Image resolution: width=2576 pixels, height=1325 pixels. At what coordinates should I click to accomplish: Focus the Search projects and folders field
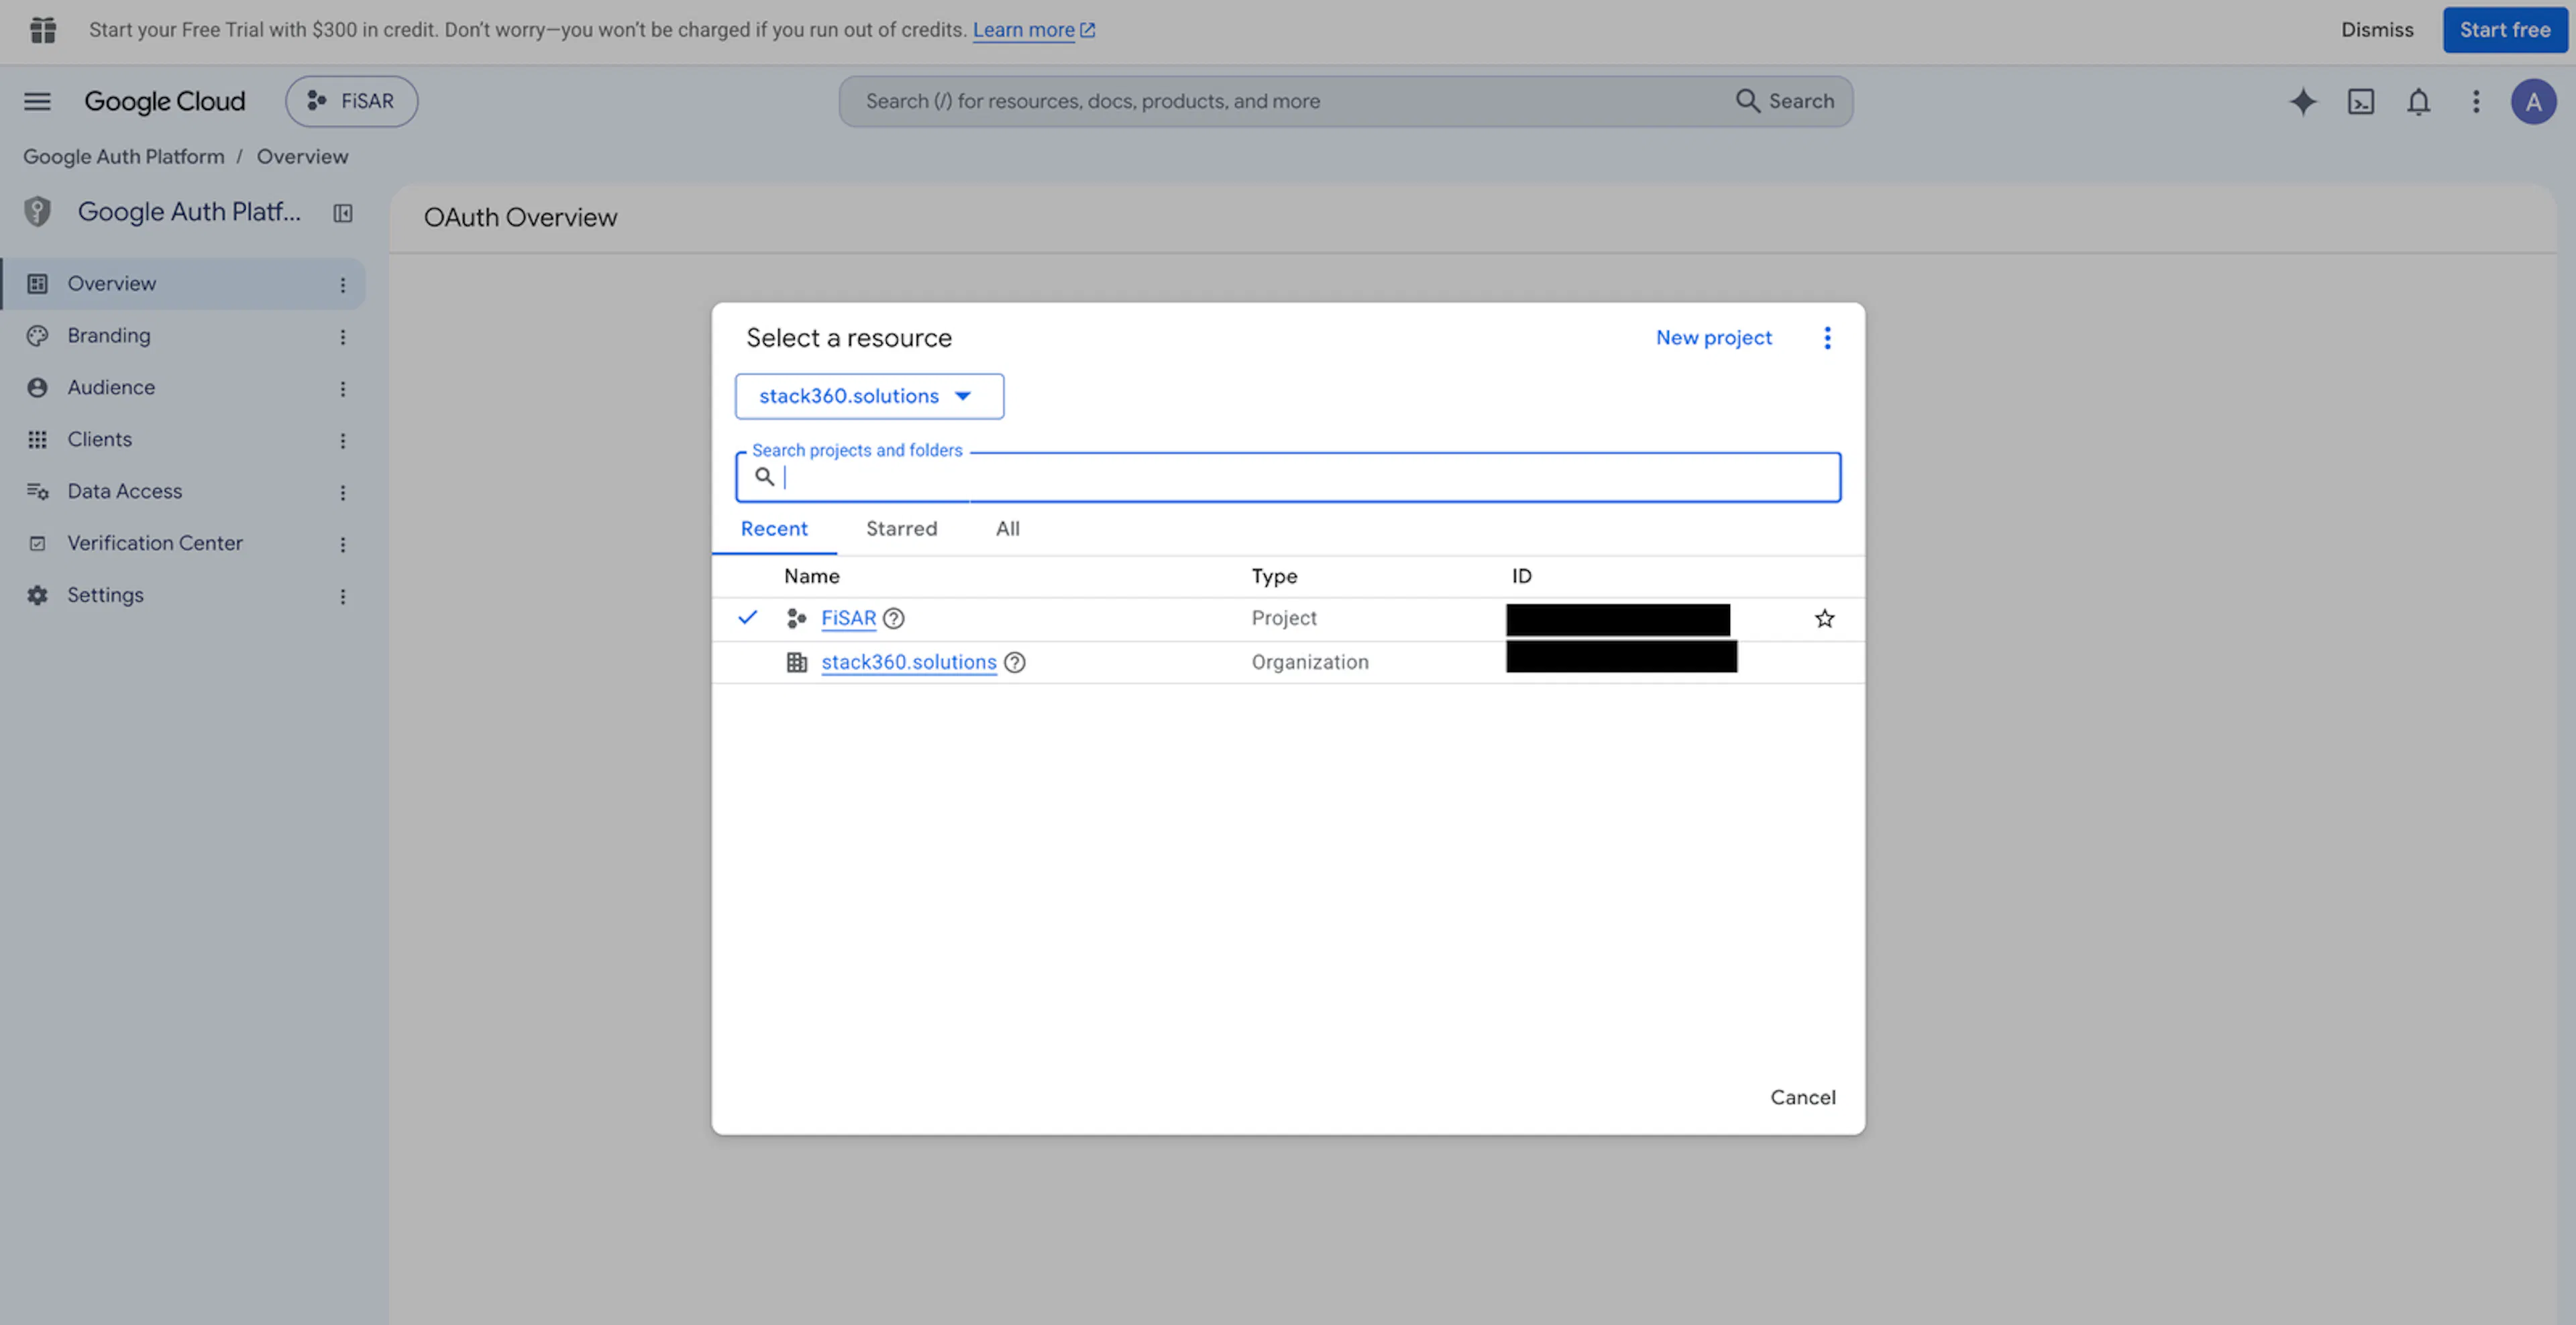1288,478
